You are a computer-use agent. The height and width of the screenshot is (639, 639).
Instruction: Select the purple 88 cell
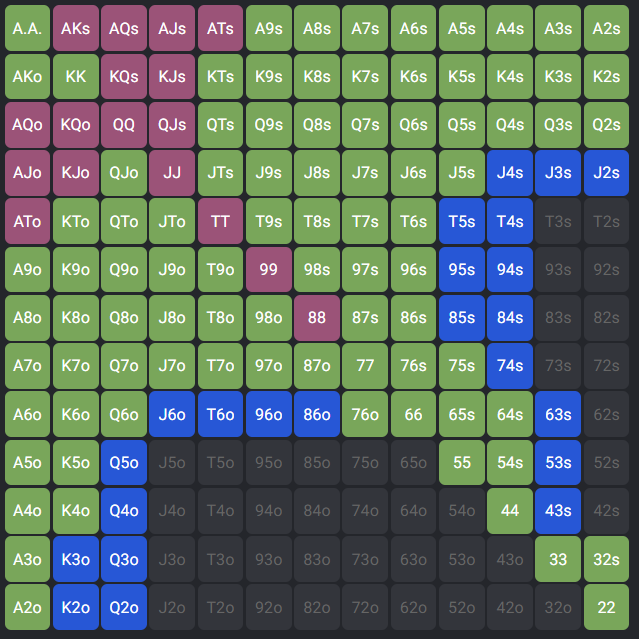[317, 318]
